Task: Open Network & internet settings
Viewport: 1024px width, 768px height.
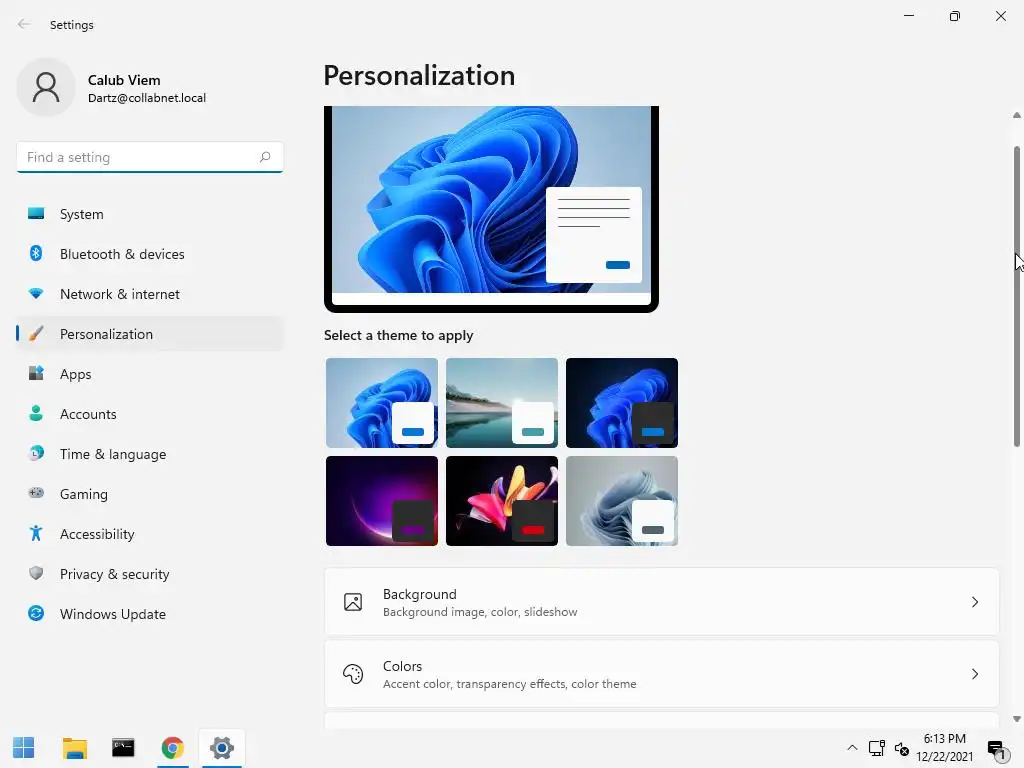Action: (x=150, y=294)
